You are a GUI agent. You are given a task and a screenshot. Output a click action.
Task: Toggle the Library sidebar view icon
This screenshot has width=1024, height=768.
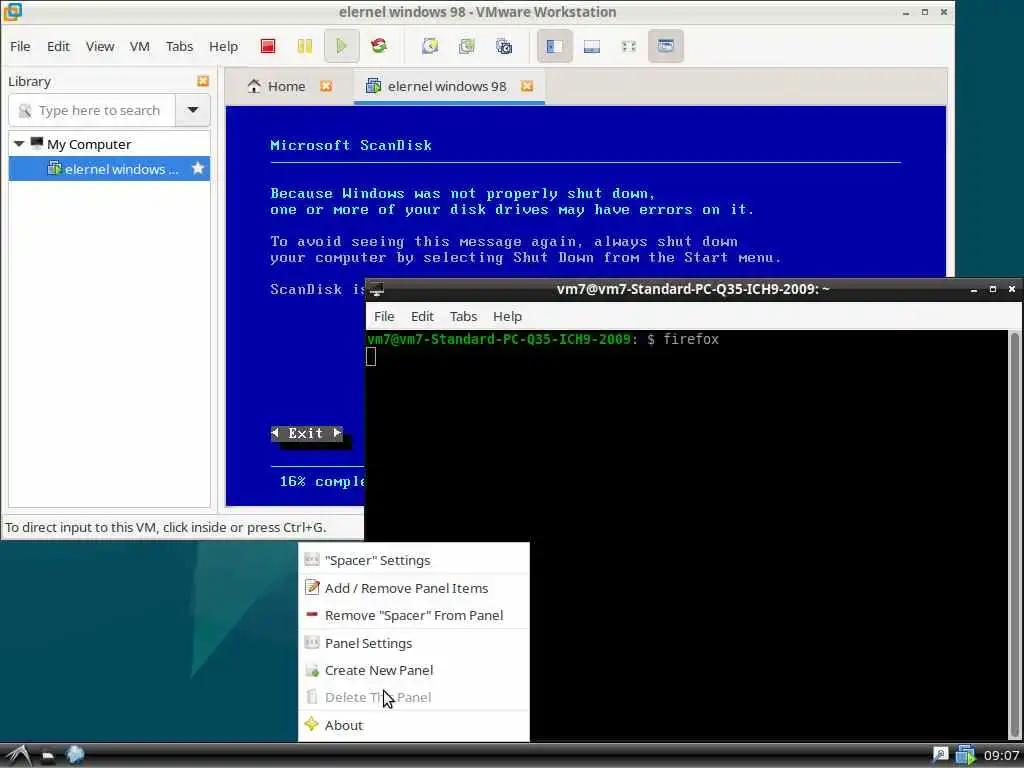(554, 46)
